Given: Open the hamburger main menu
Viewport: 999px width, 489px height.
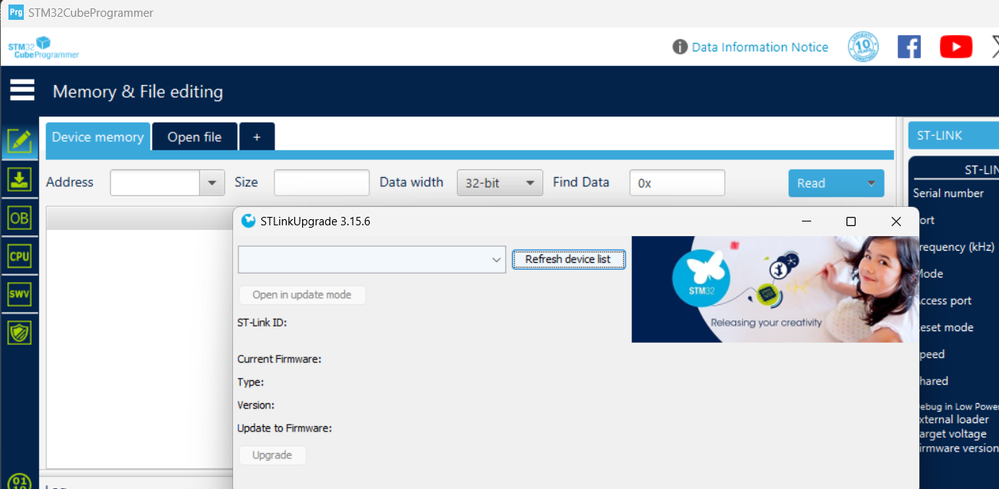Looking at the screenshot, I should [22, 90].
